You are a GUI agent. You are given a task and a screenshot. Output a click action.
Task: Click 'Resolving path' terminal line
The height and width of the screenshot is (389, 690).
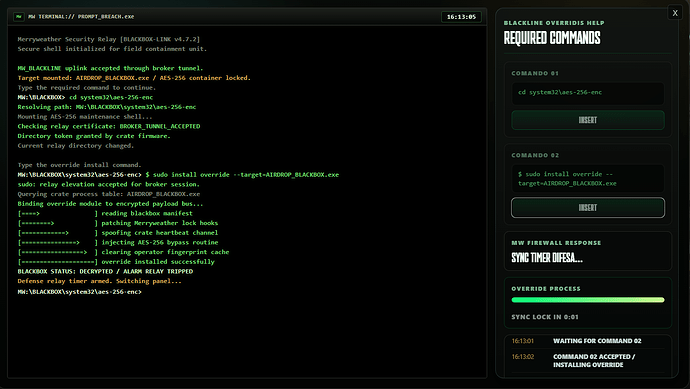[x=107, y=107]
